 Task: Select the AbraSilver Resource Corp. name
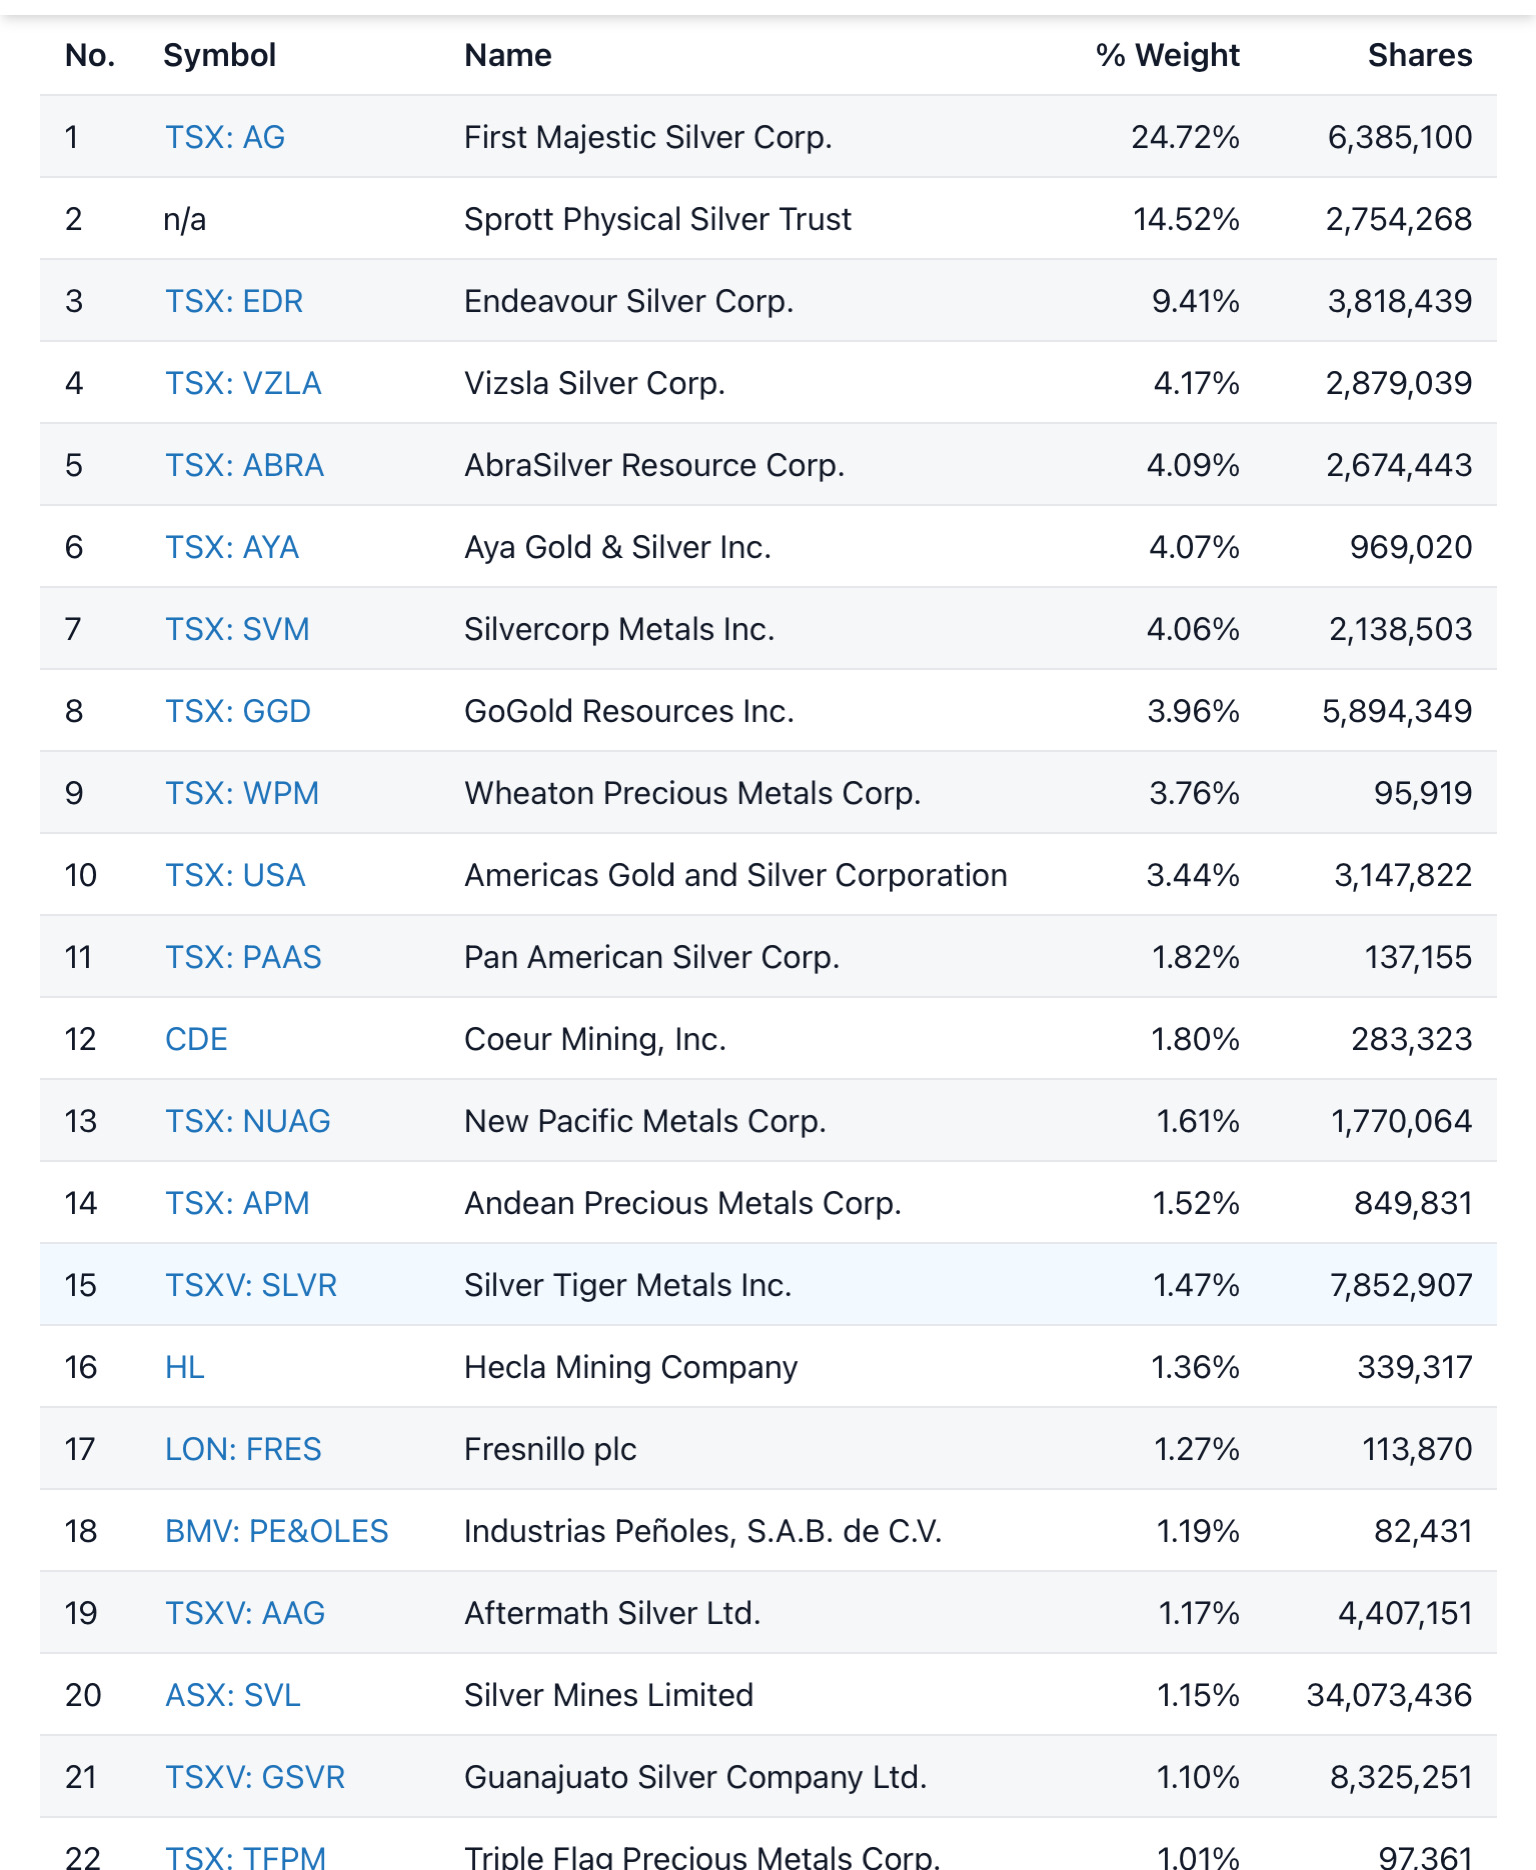pyautogui.click(x=655, y=465)
